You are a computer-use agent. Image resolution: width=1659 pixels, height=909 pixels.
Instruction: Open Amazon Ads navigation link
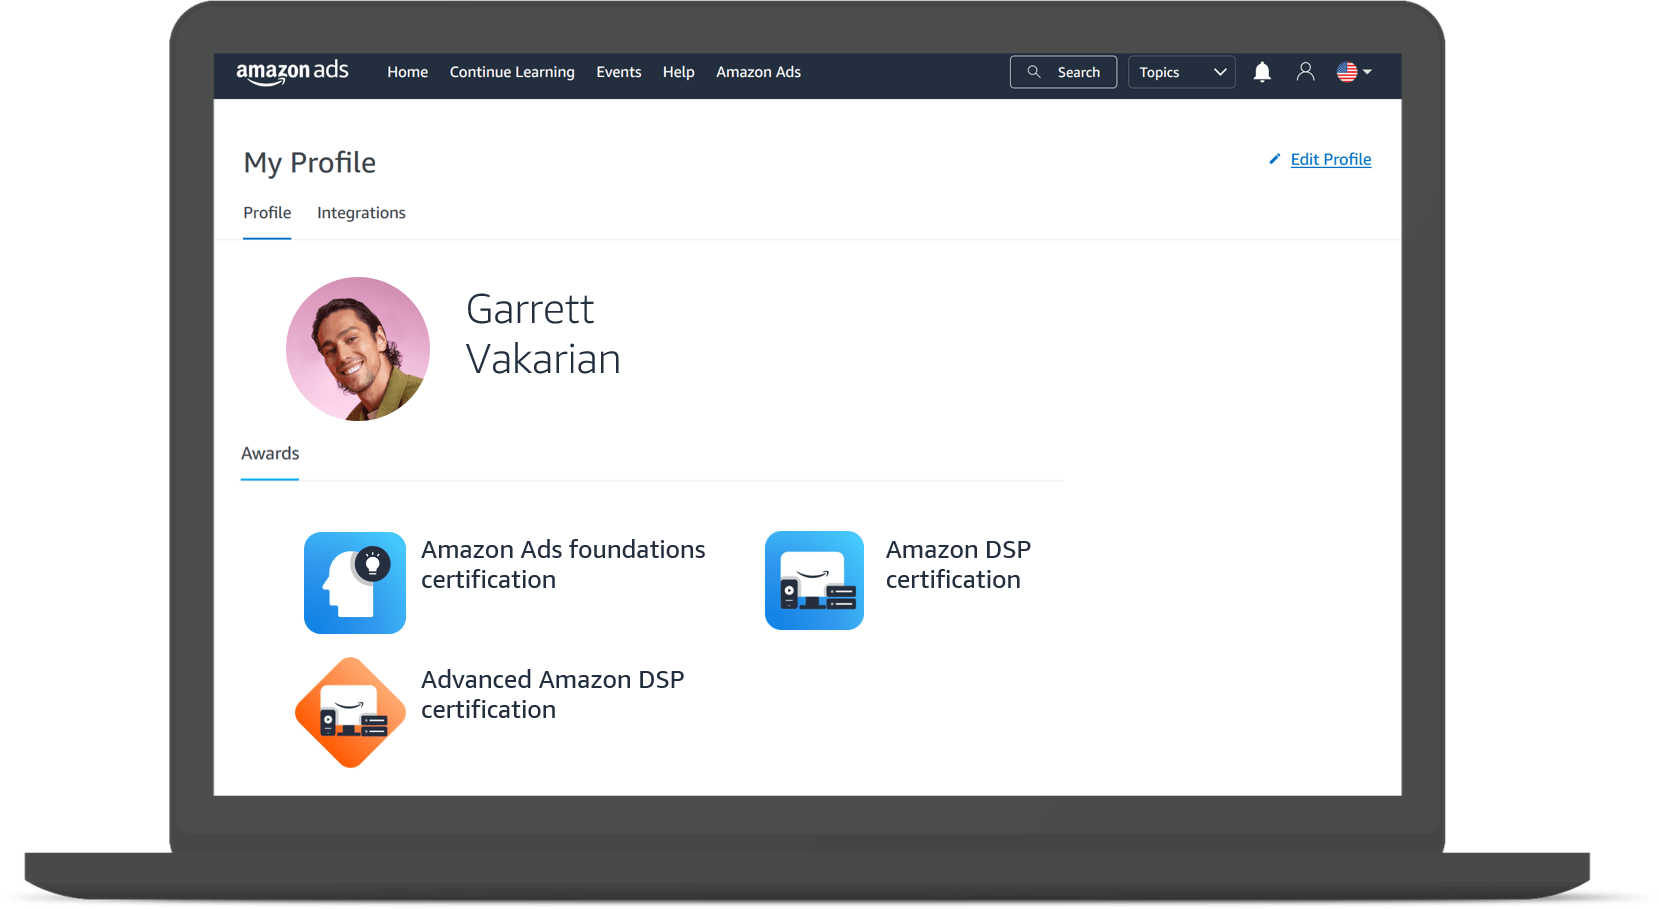(x=758, y=72)
